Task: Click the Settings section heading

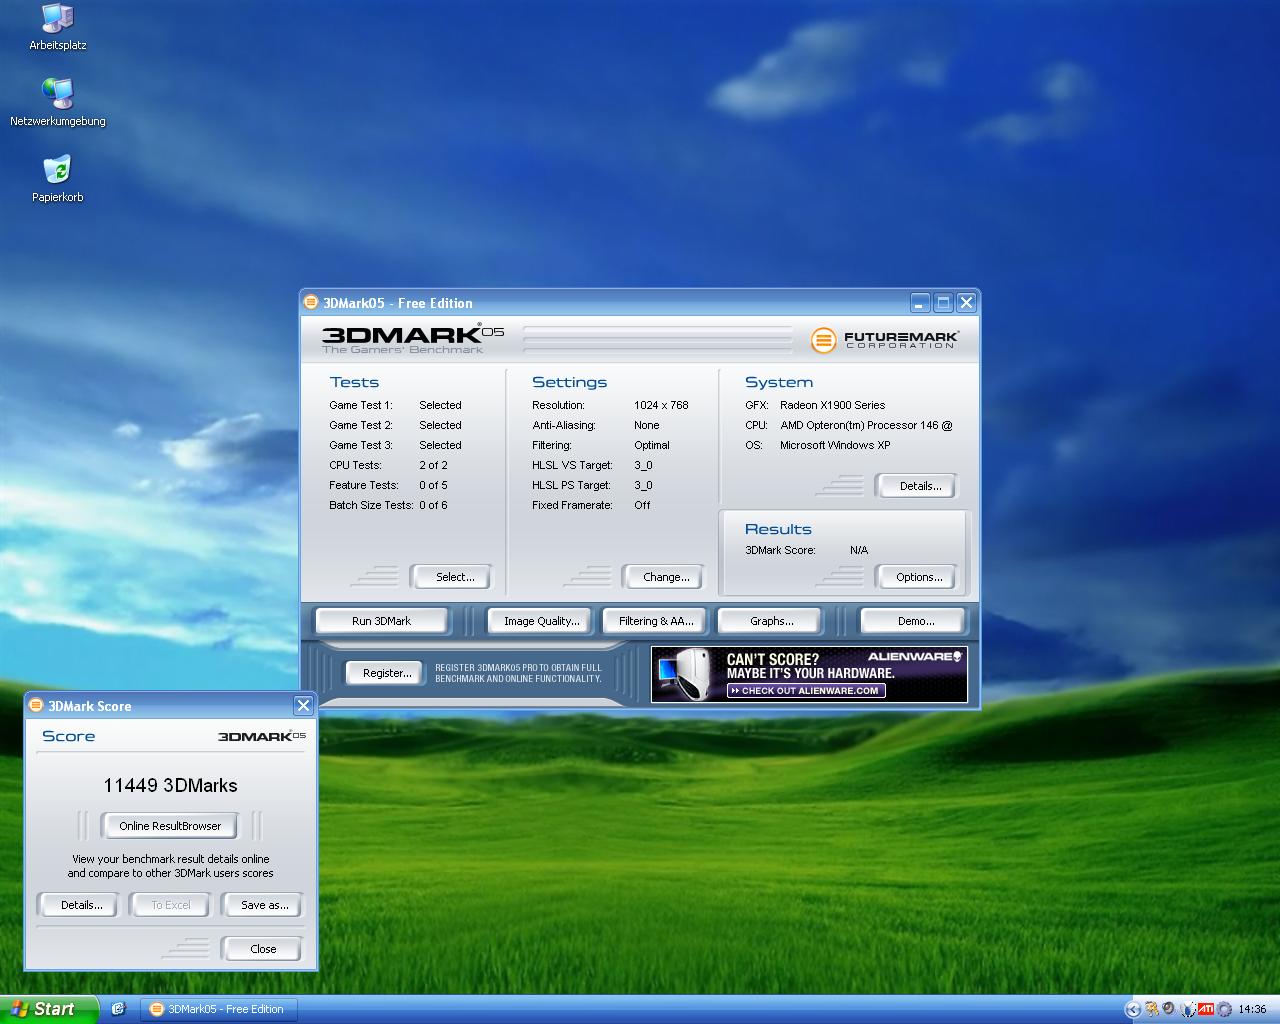Action: (x=569, y=382)
